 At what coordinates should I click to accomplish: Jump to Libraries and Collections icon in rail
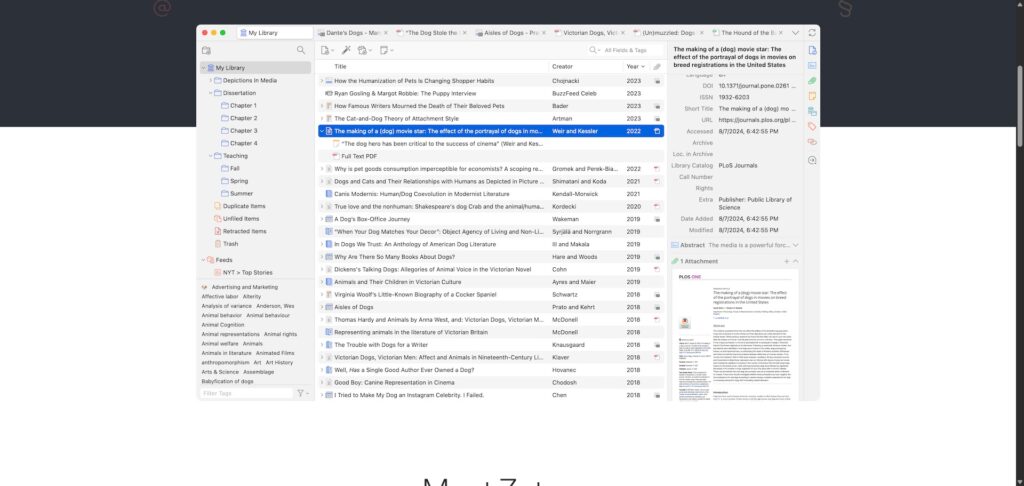pyautogui.click(x=812, y=111)
